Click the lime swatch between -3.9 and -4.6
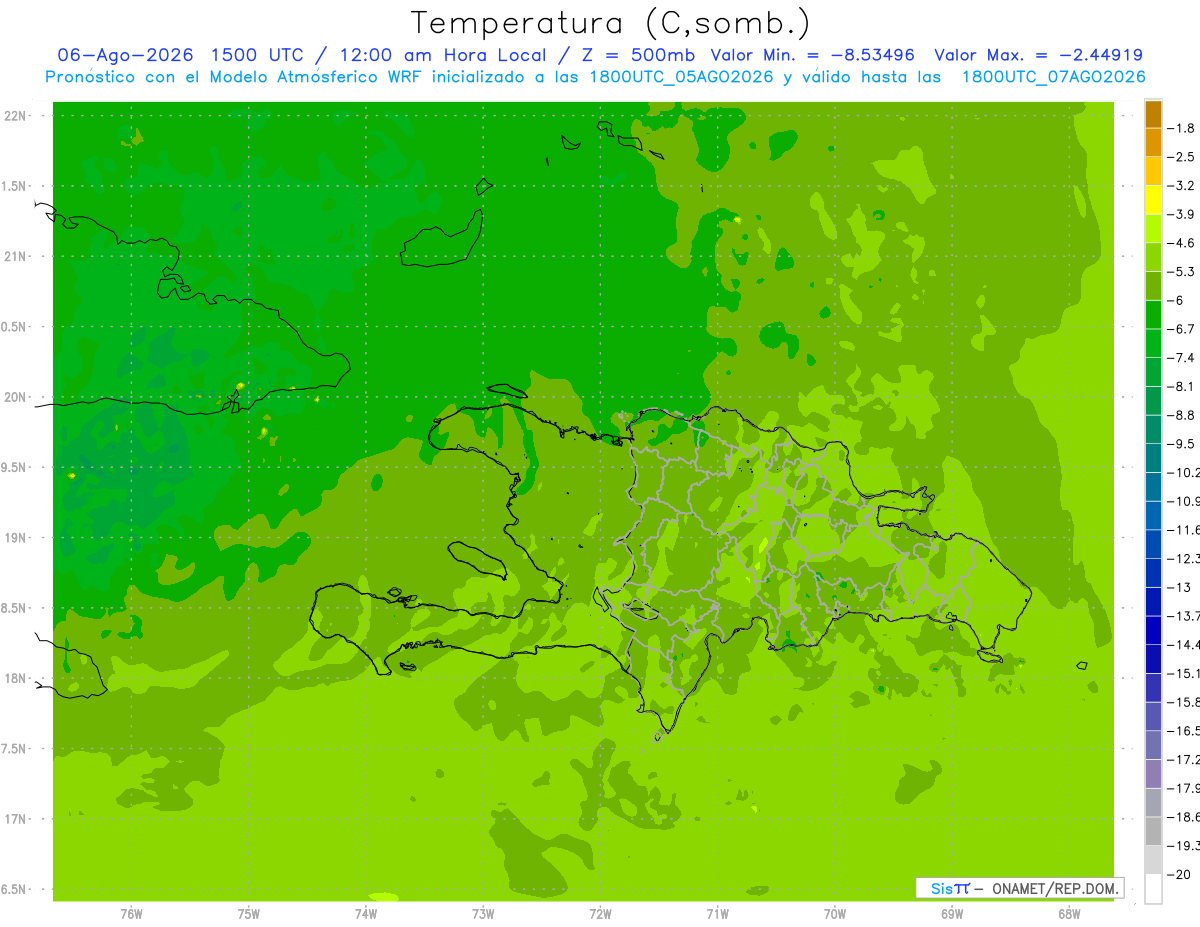The width and height of the screenshot is (1200, 927). tap(1153, 229)
